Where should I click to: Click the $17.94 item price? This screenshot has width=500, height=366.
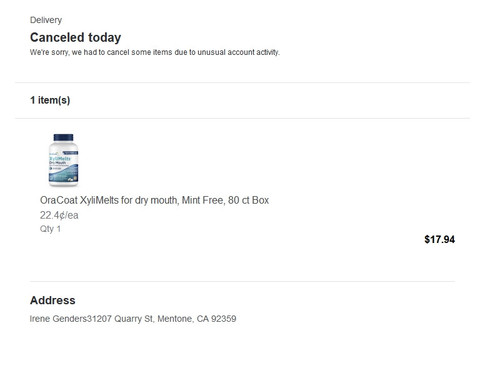point(439,239)
